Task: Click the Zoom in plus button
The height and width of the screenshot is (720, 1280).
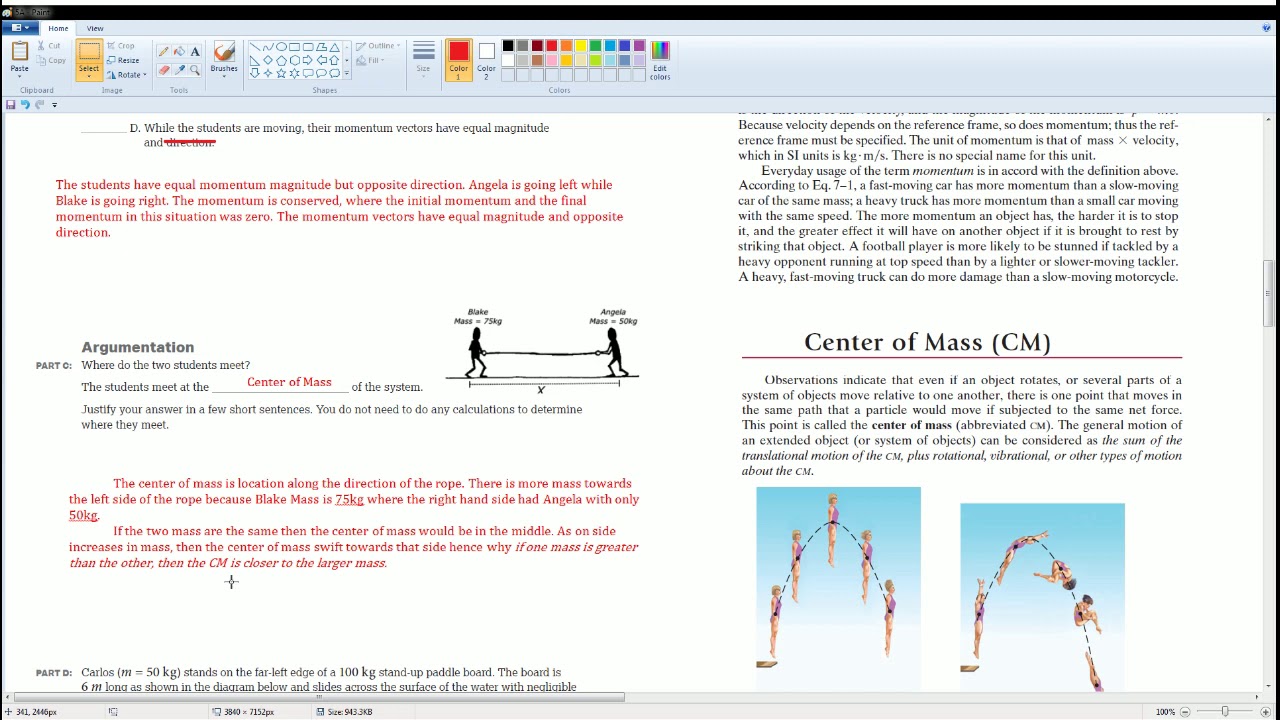Action: (1265, 712)
